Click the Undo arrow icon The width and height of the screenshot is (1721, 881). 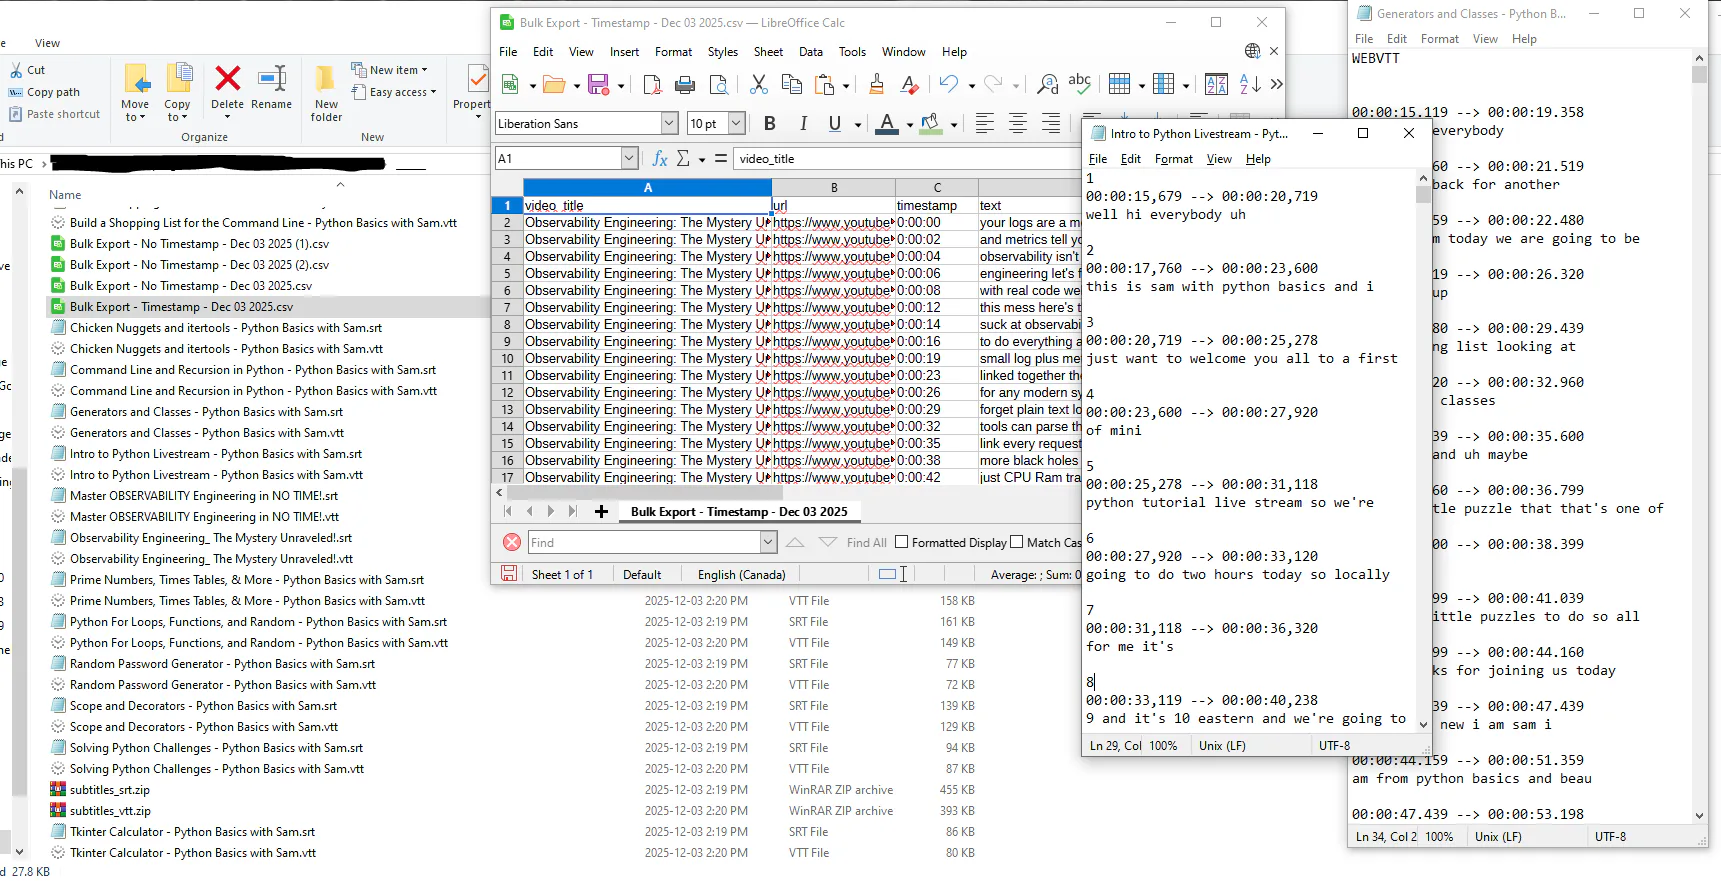[x=948, y=85]
